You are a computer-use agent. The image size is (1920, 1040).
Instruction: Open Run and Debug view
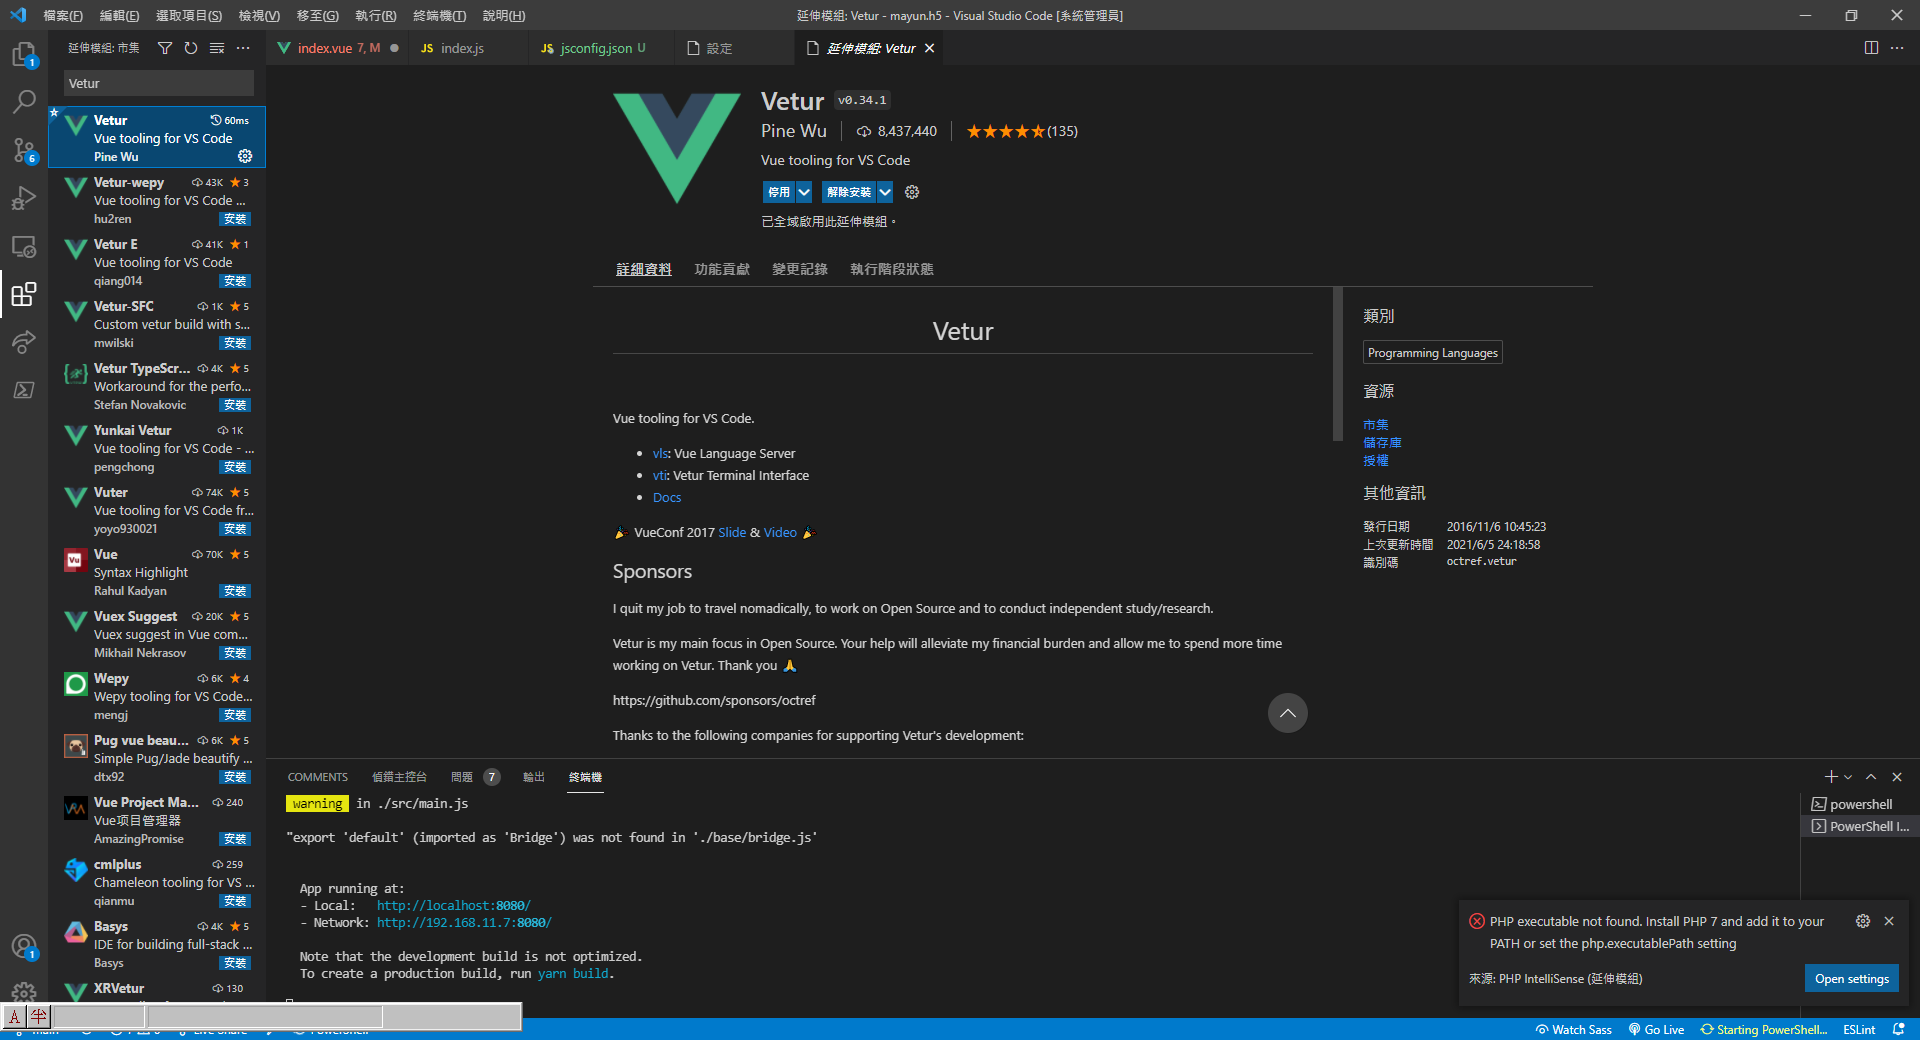click(x=23, y=198)
